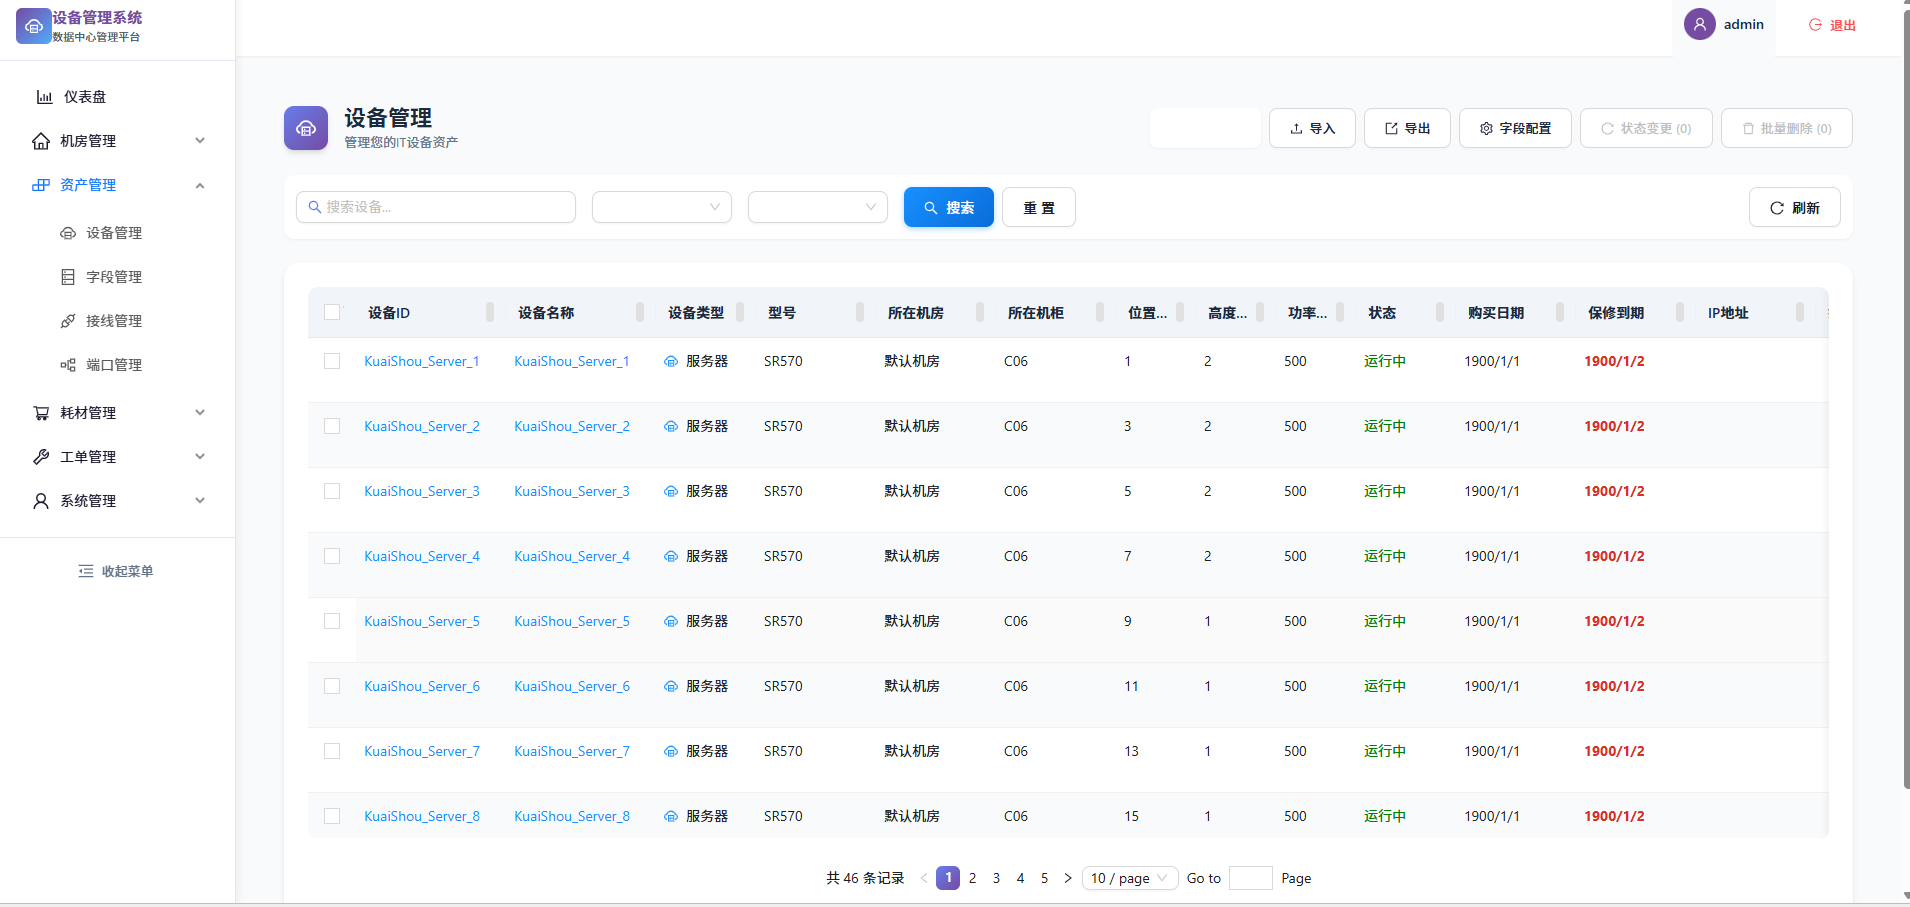
Task: Click the magnifier icon in the search field
Action: click(315, 207)
